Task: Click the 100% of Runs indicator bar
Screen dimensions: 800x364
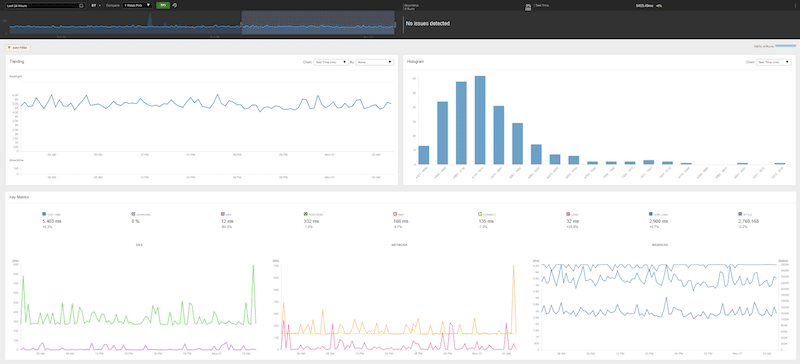Action: click(786, 46)
